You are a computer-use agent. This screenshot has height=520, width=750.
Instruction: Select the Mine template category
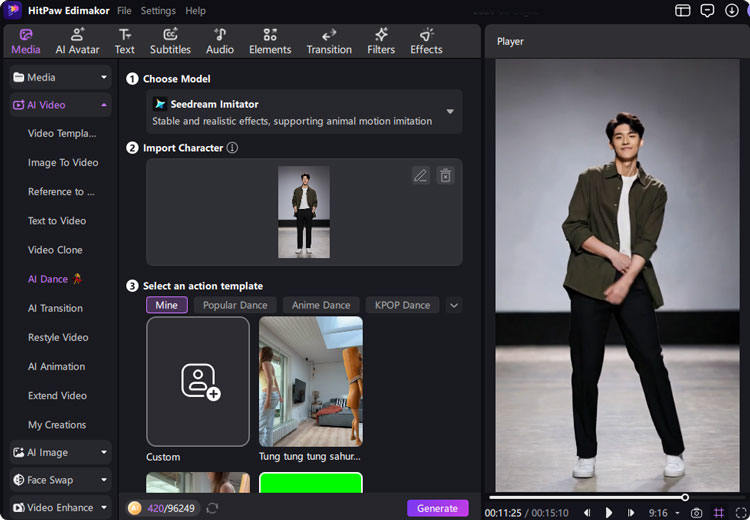click(166, 305)
